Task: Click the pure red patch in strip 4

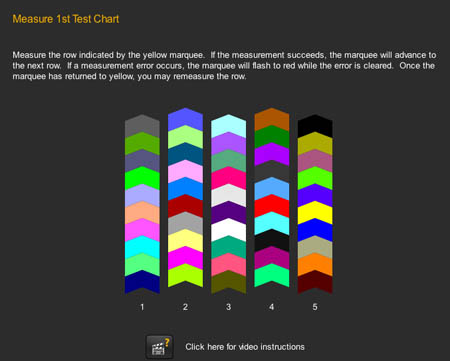Action: click(272, 206)
